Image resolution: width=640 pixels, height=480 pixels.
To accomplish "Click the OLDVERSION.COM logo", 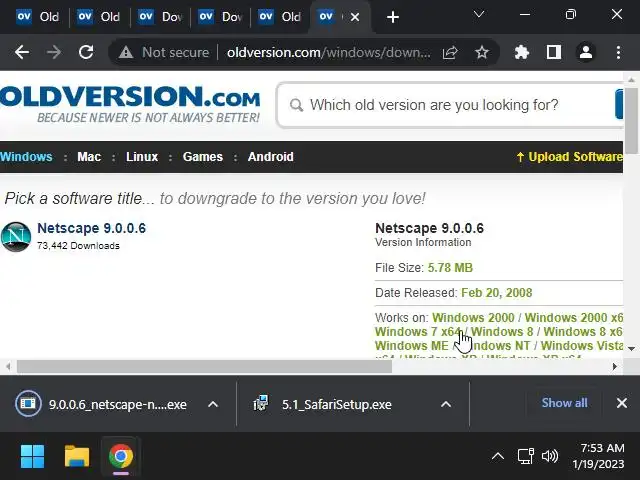I will pyautogui.click(x=130, y=104).
